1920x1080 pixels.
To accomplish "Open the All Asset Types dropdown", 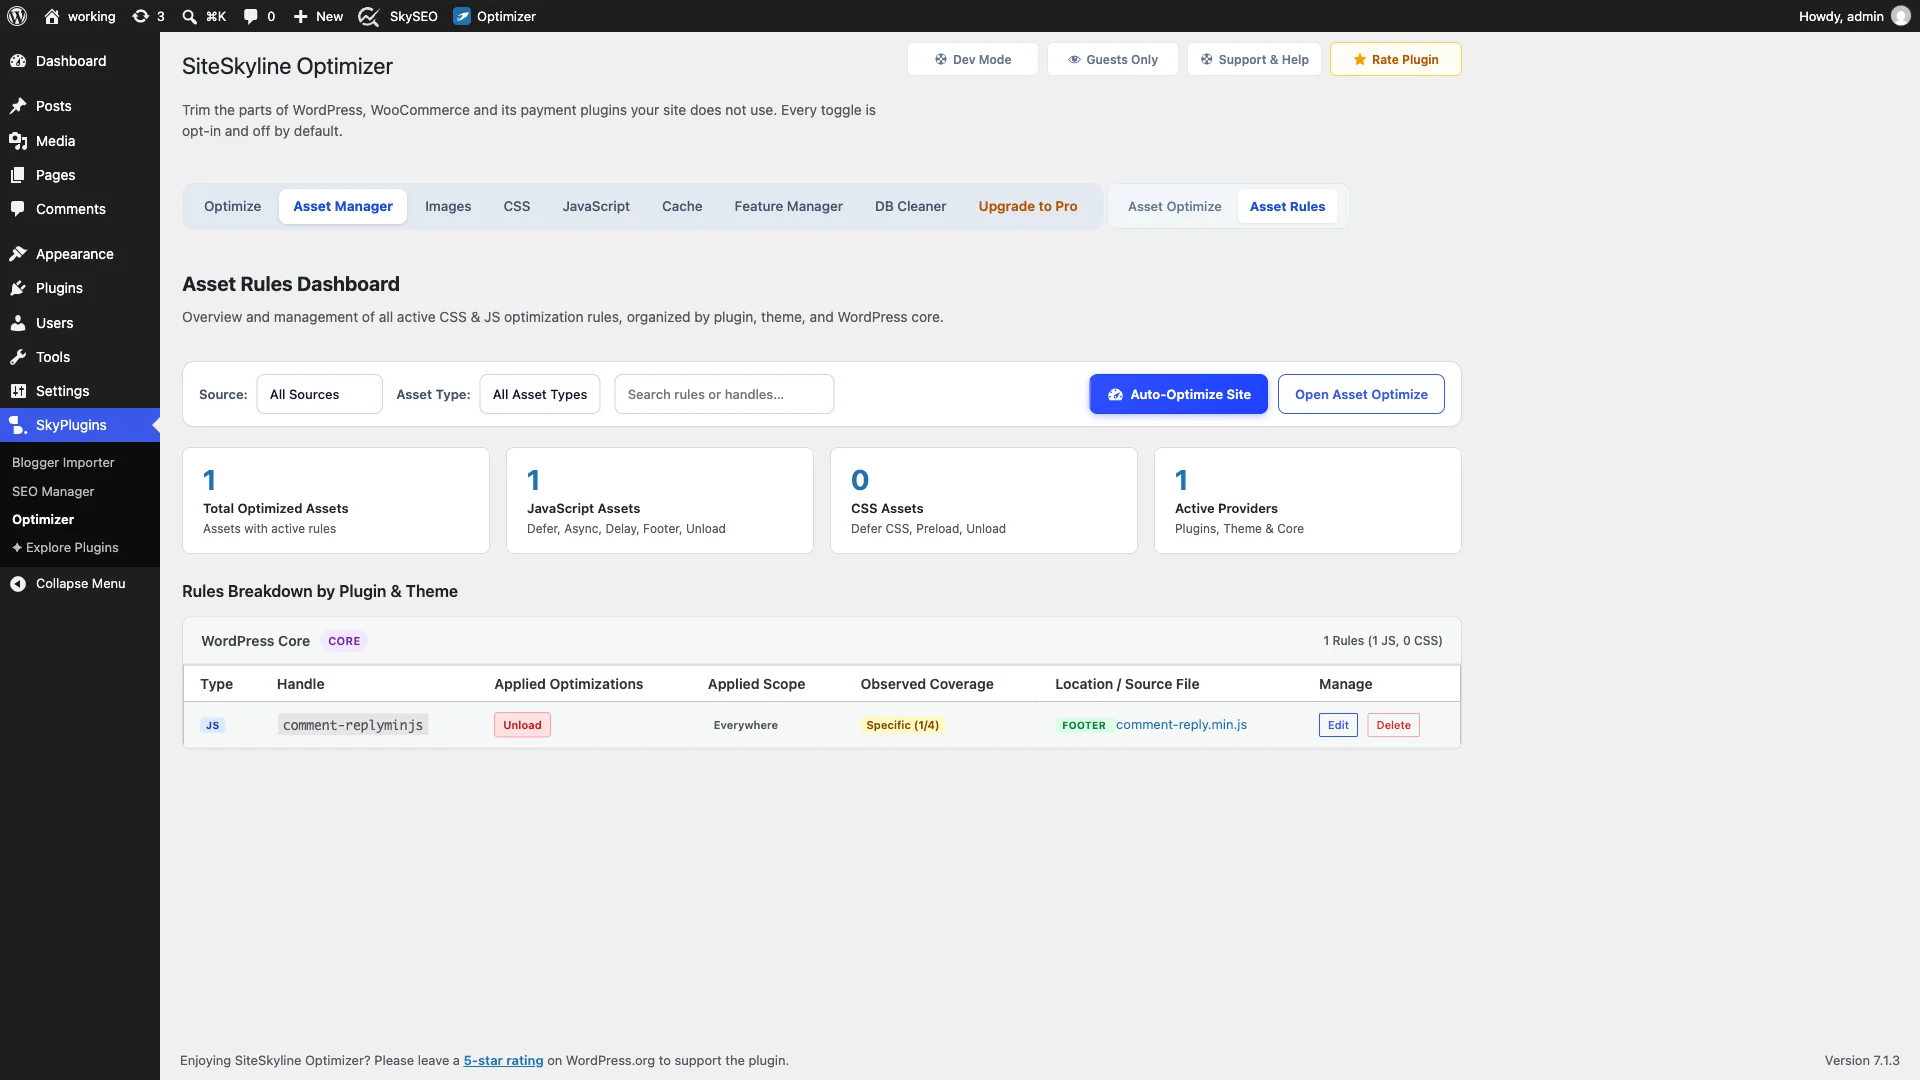I will tap(540, 394).
